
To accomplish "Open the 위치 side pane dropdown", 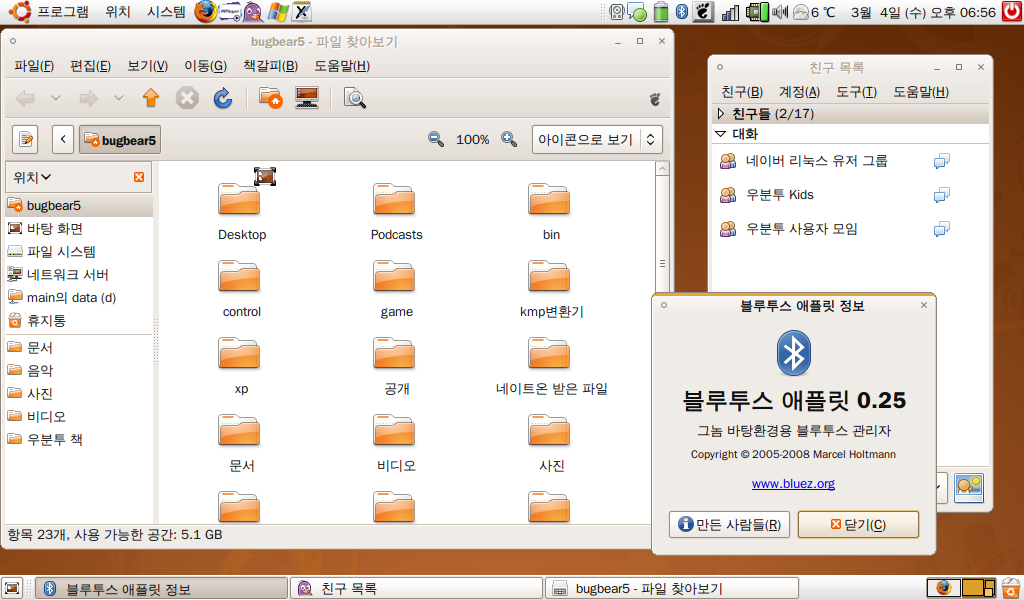I will (33, 177).
